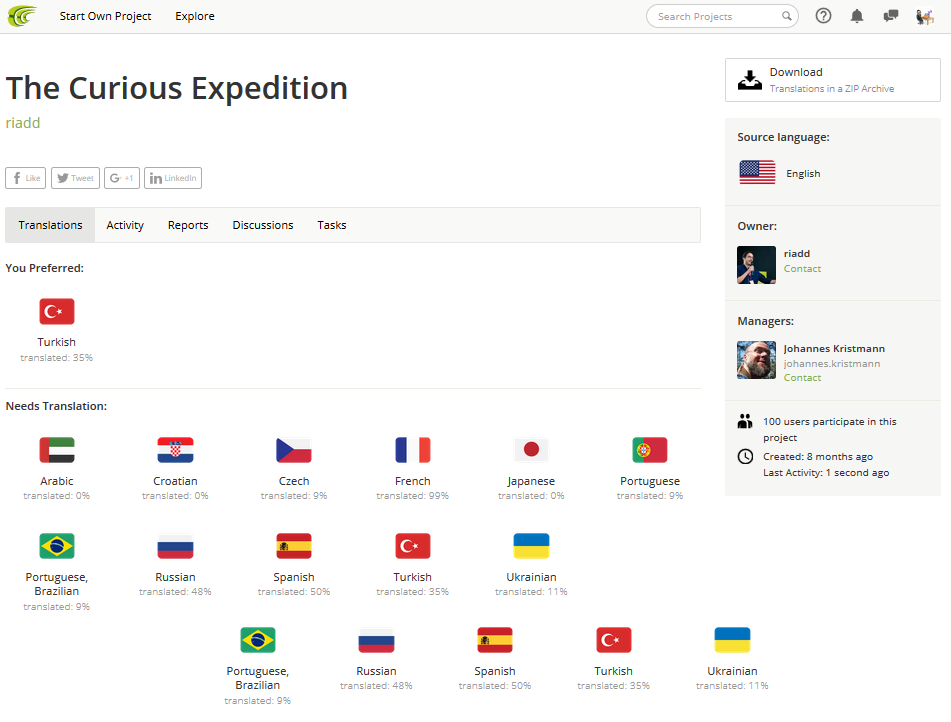
Task: Click the Crowdin logo in the header
Action: 22,16
